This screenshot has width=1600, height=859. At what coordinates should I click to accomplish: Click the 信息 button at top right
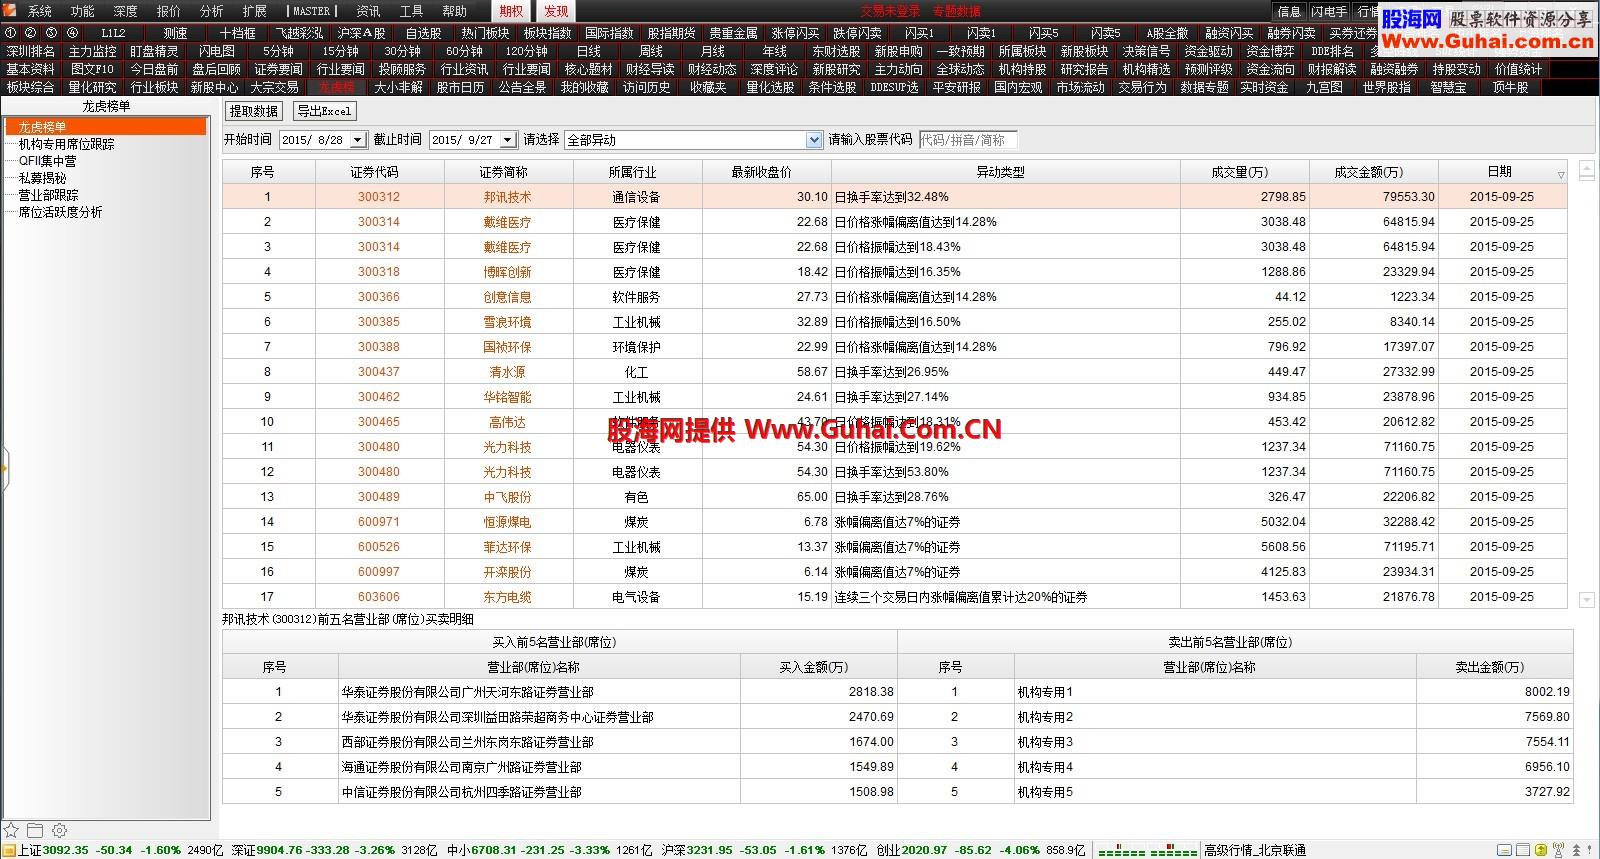[1289, 11]
